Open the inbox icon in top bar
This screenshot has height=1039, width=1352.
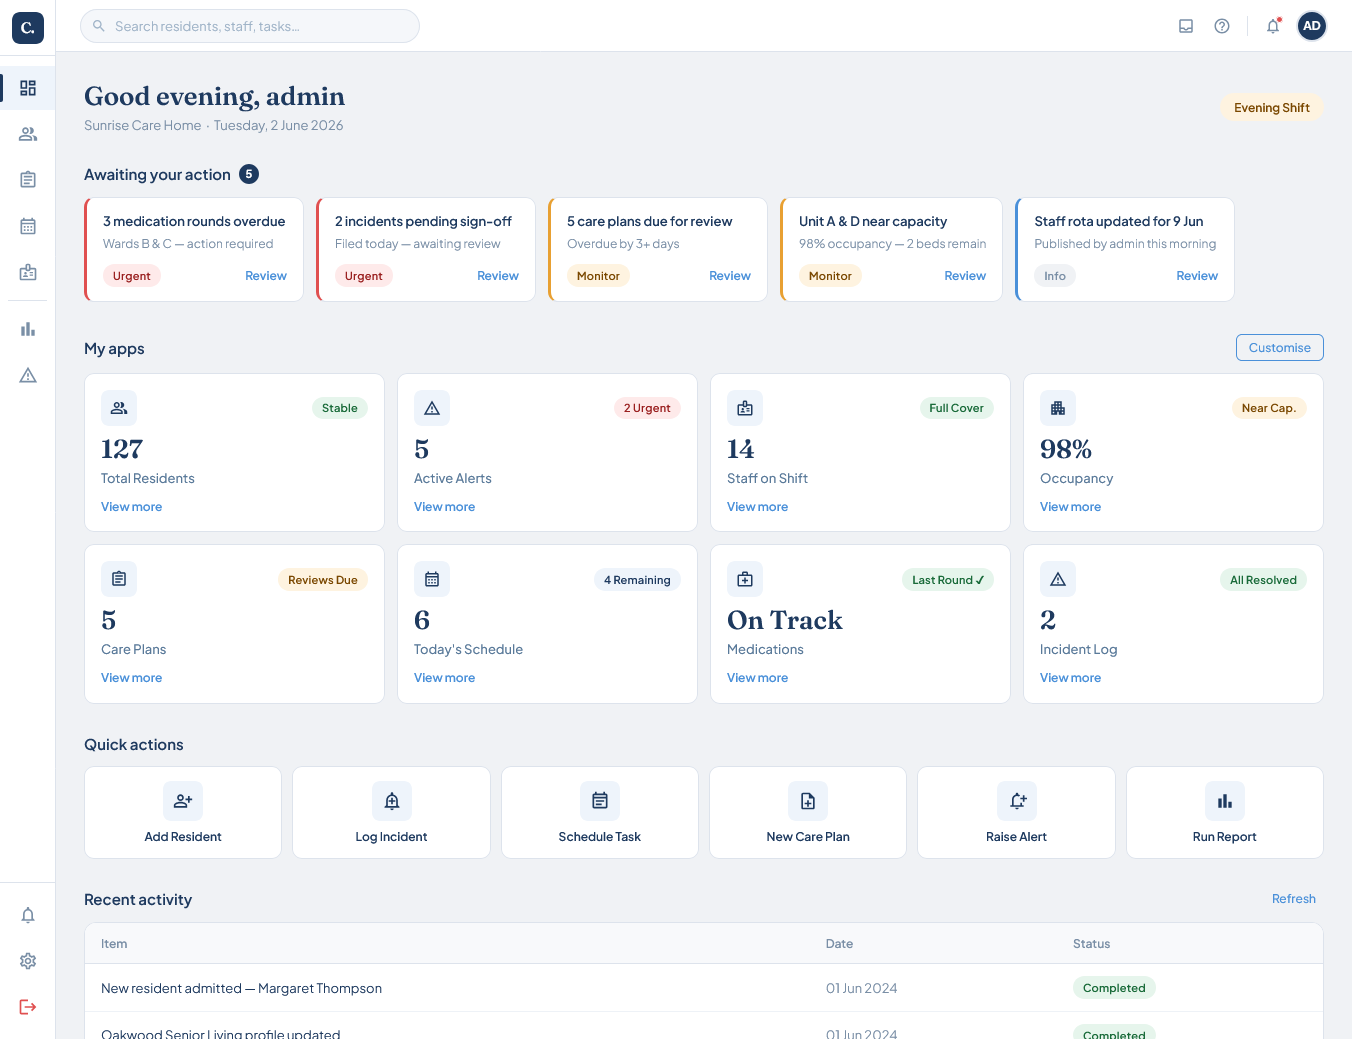click(1186, 26)
